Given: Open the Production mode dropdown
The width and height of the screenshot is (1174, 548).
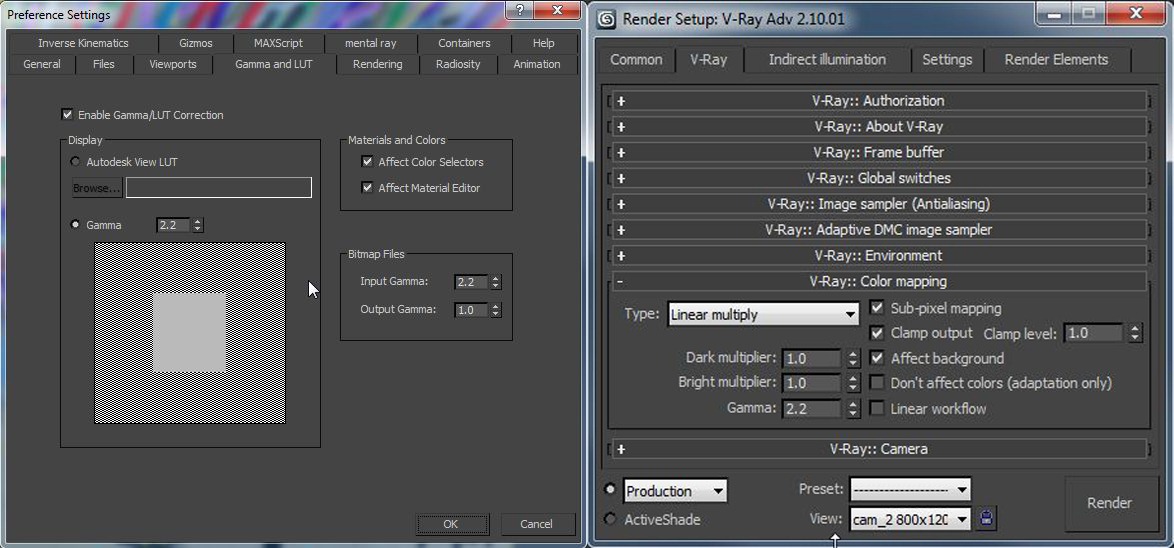Looking at the screenshot, I should (675, 491).
